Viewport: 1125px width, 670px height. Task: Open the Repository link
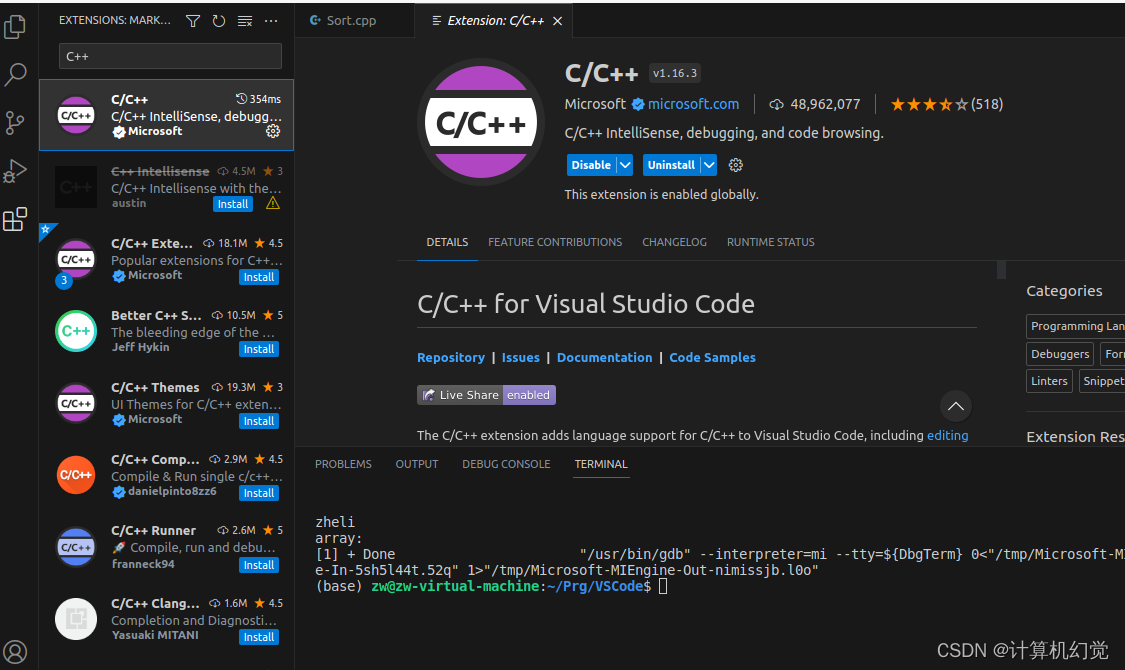[x=451, y=357]
